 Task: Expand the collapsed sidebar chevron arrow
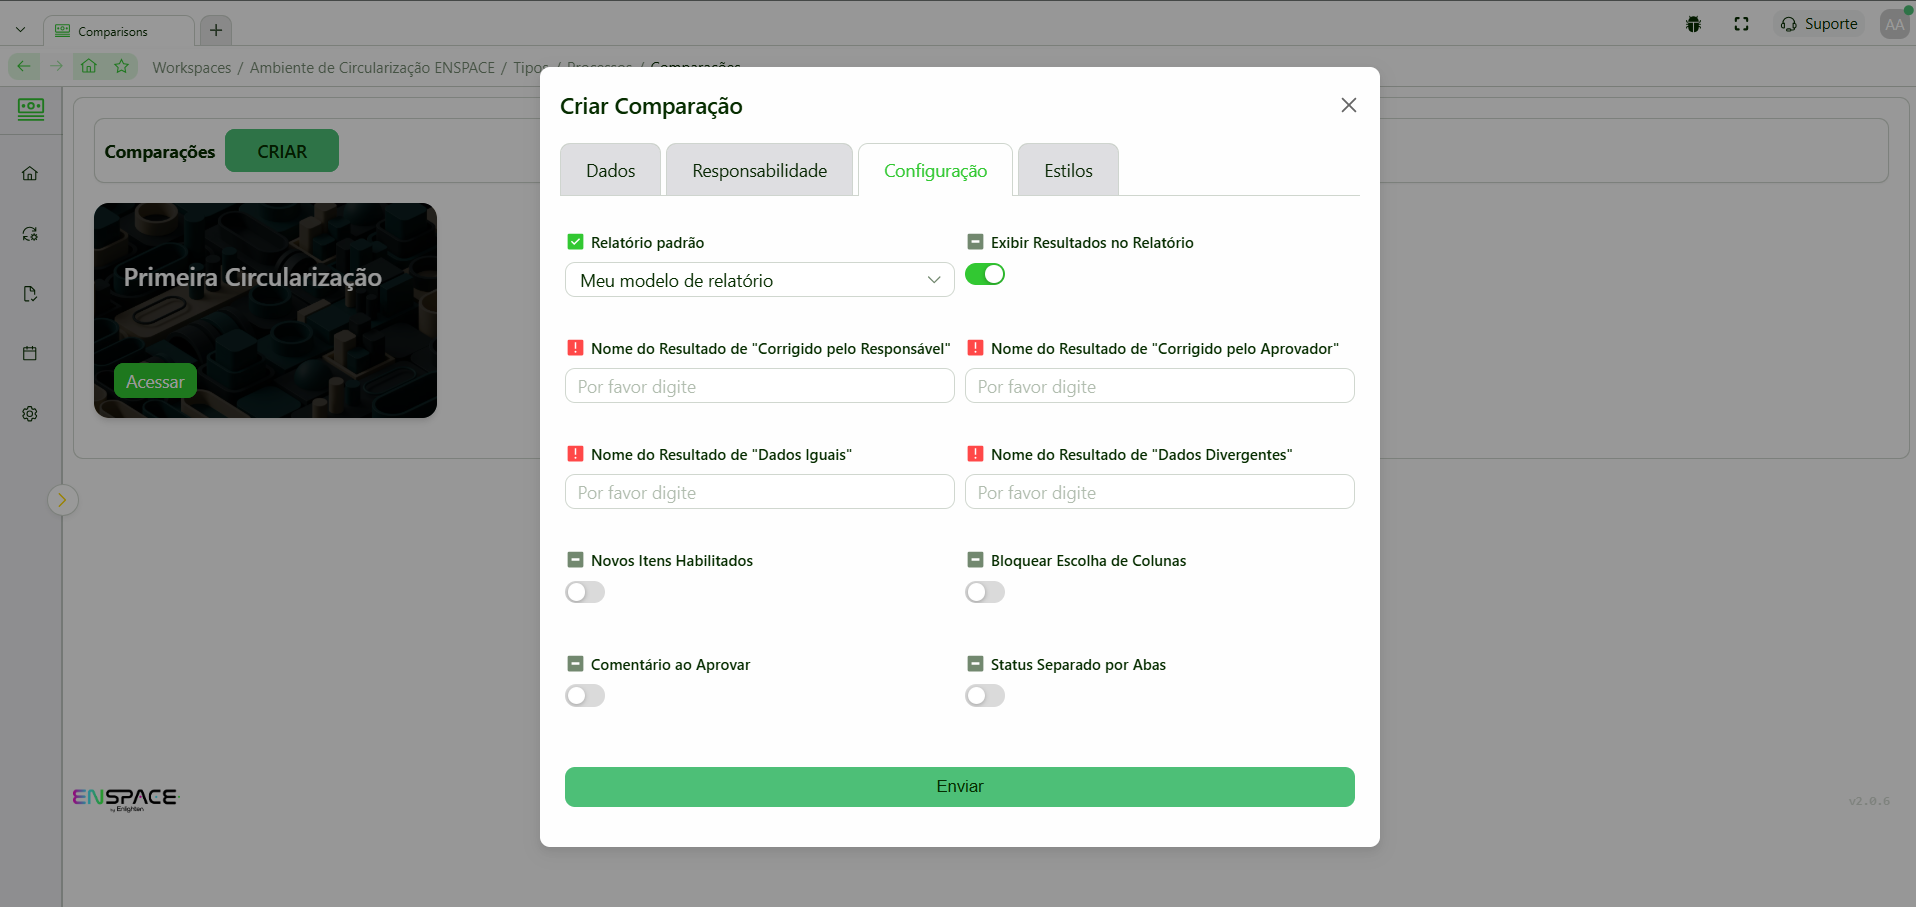[x=63, y=499]
